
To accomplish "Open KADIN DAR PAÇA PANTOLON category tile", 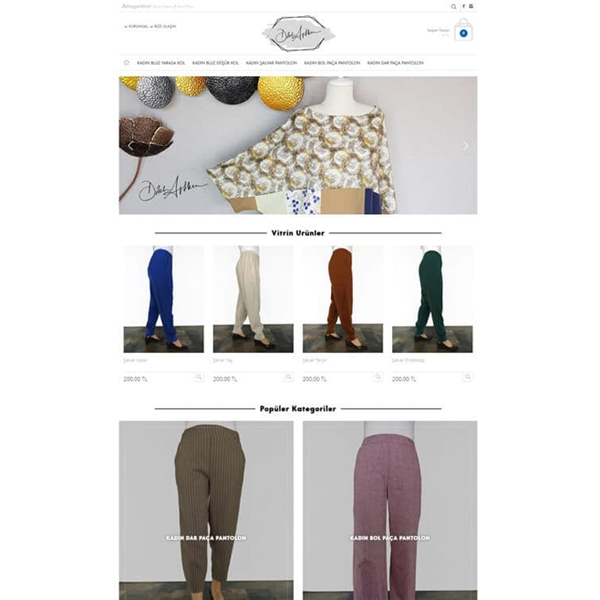I will pyautogui.click(x=206, y=510).
